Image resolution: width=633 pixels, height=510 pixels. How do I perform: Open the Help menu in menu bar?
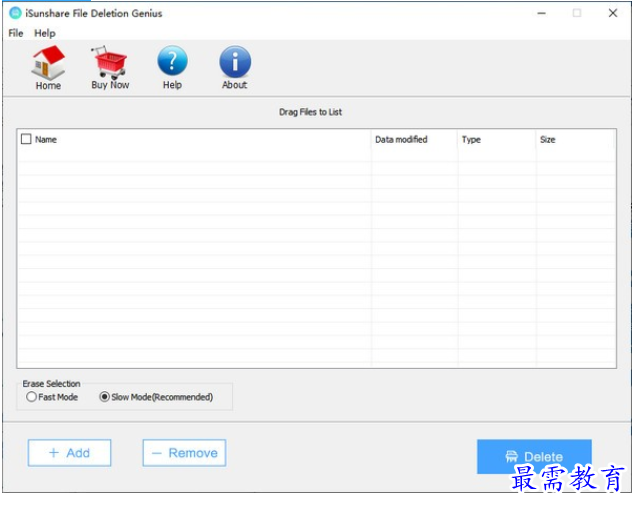tap(44, 33)
